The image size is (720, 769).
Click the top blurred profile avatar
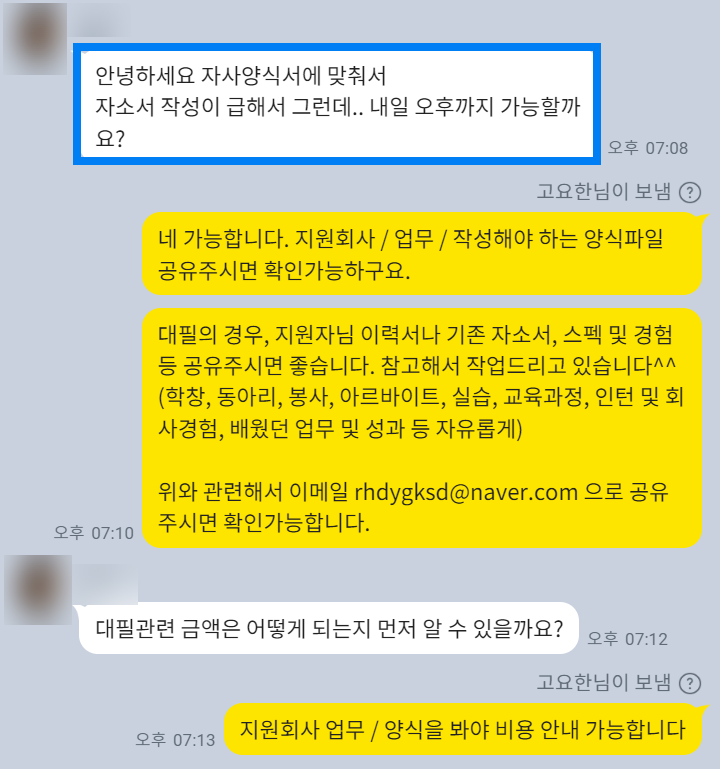coord(35,39)
